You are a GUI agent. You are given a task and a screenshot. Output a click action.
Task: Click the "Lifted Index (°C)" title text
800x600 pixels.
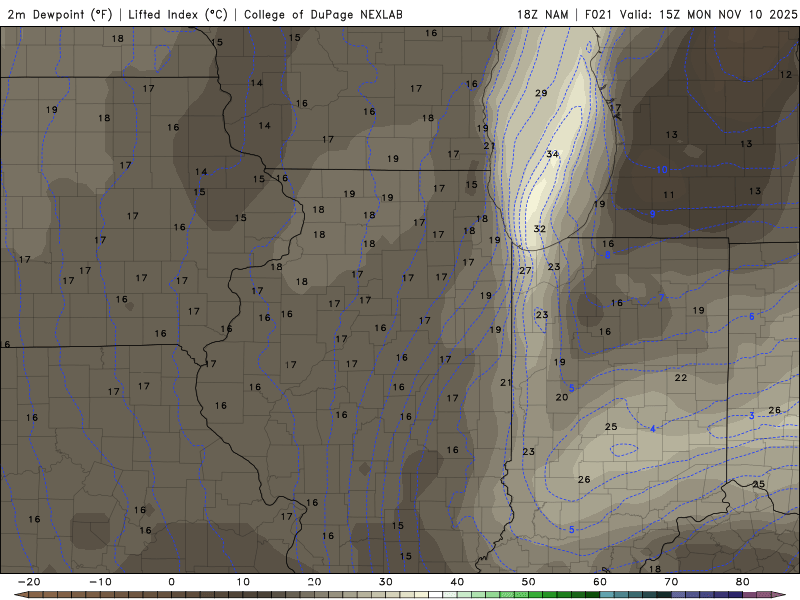(178, 14)
